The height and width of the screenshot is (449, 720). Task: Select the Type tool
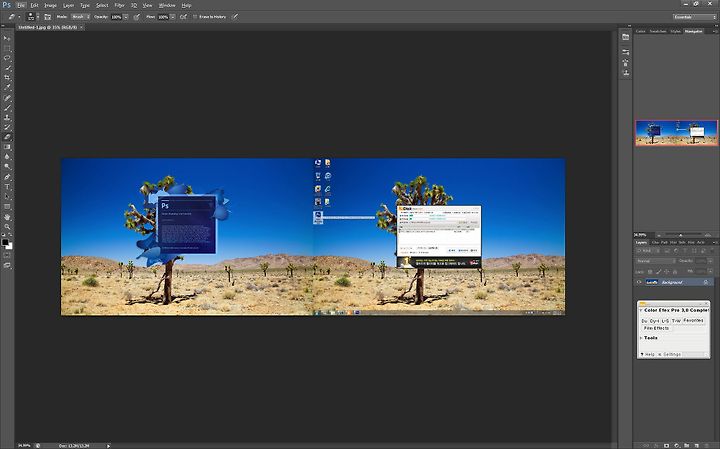pyautogui.click(x=7, y=187)
